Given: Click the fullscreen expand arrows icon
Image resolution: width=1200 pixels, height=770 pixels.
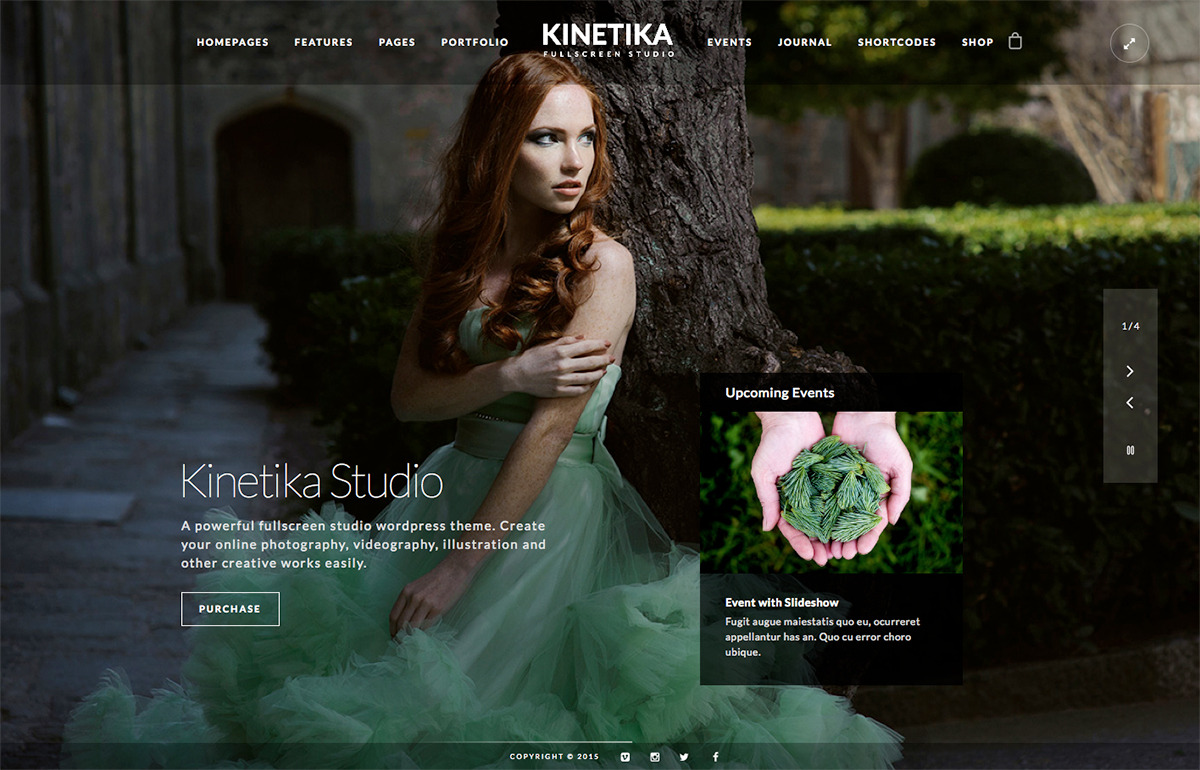Looking at the screenshot, I should tap(1129, 44).
